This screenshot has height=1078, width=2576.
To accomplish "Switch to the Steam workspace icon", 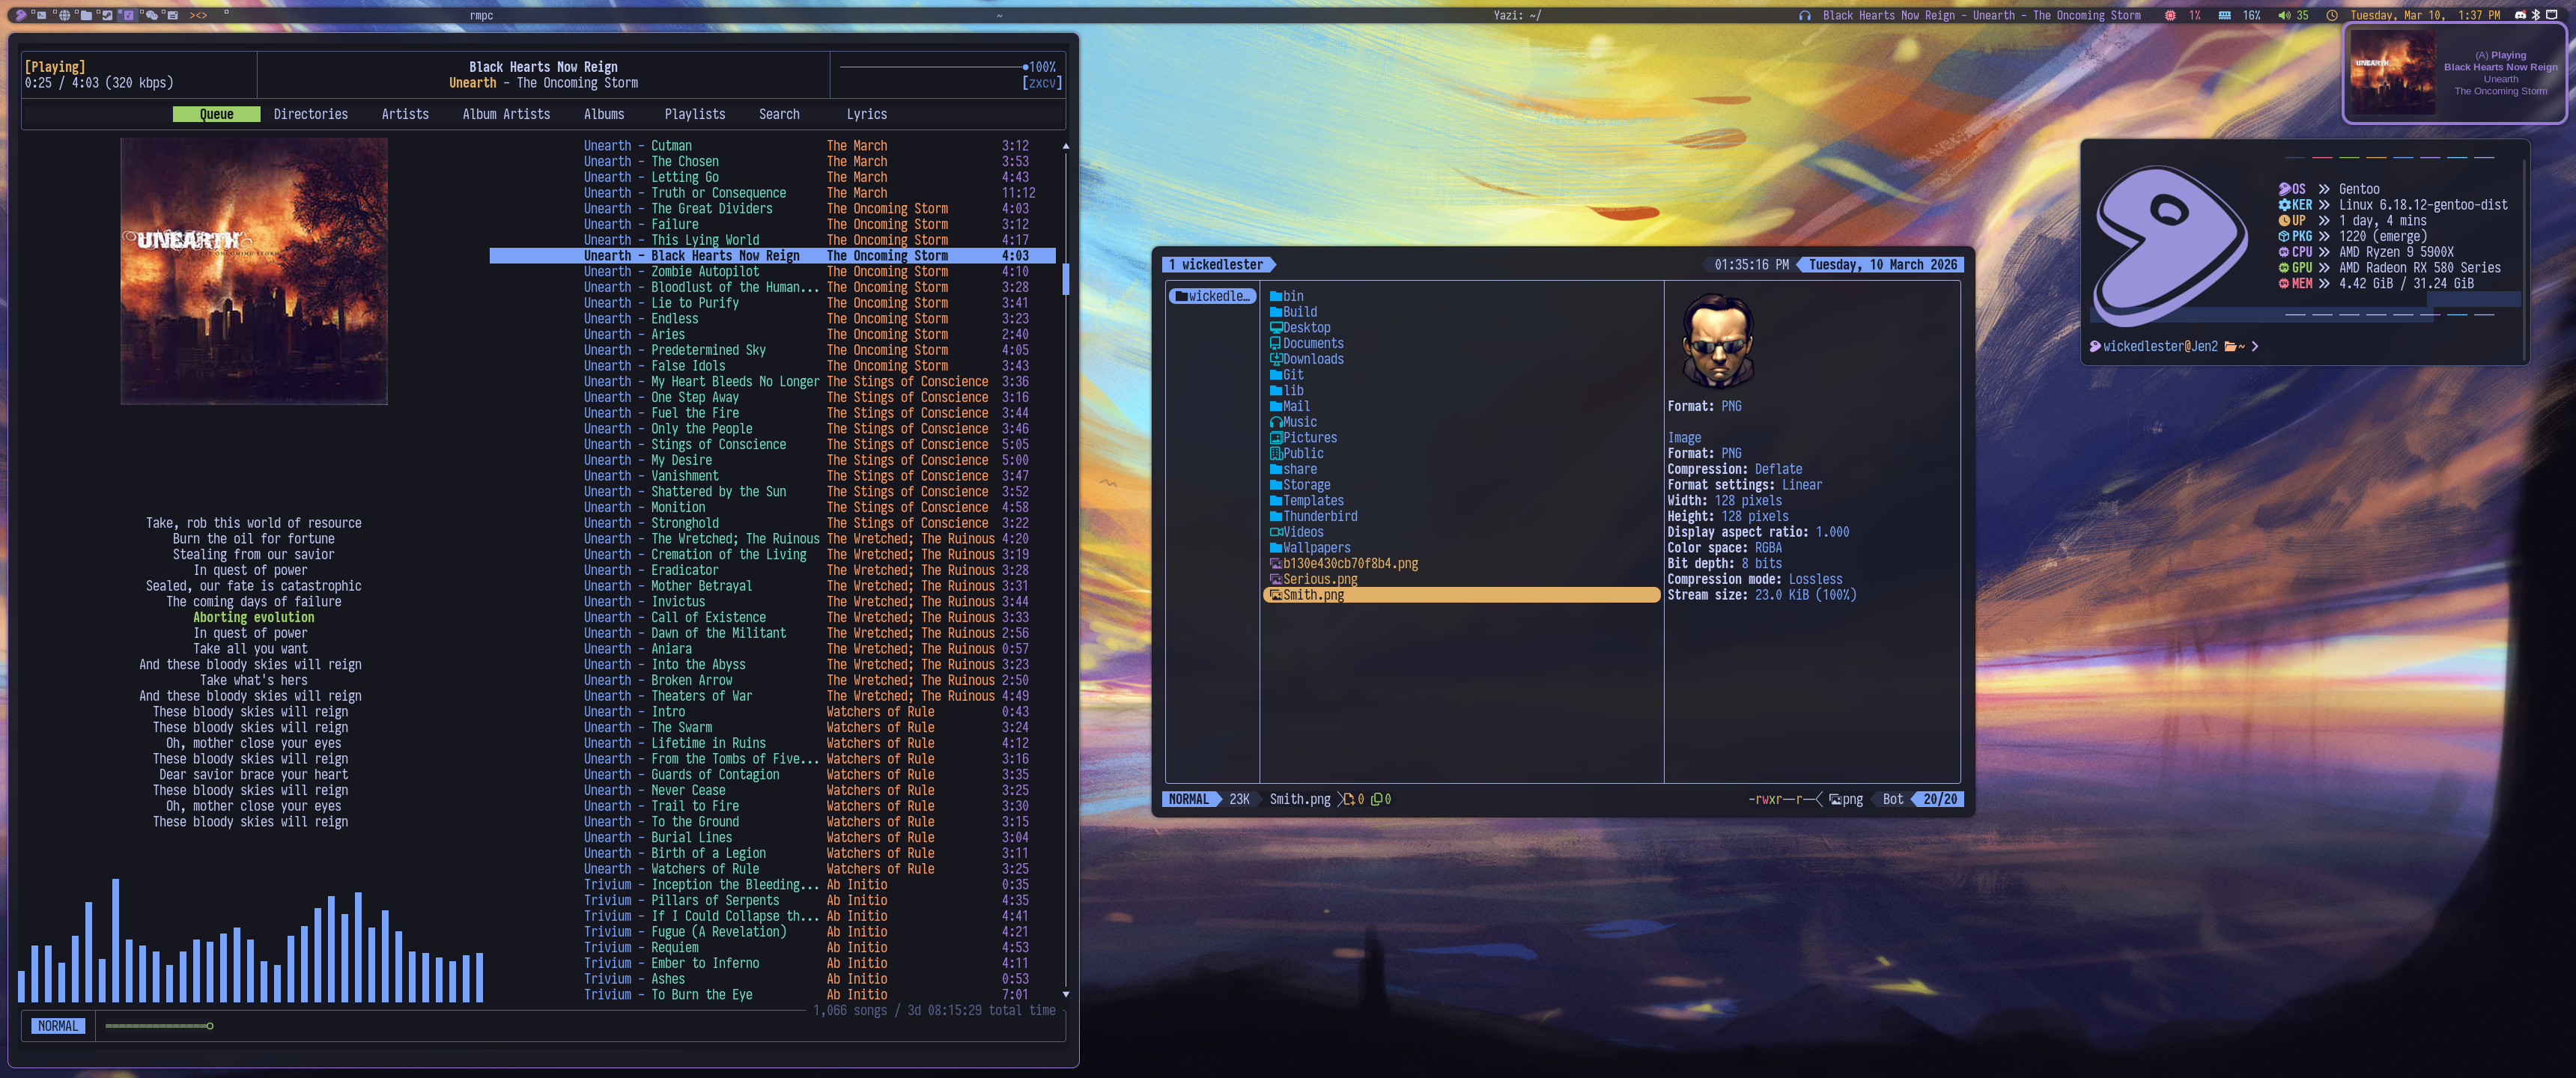I will pyautogui.click(x=107, y=15).
